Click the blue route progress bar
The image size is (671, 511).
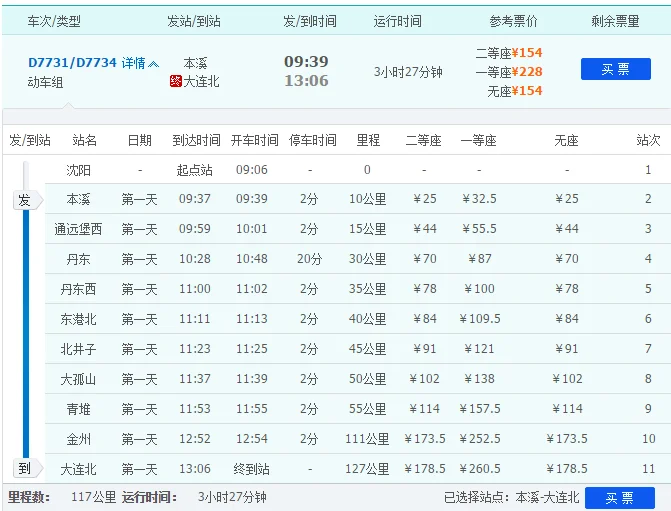tap(26, 334)
